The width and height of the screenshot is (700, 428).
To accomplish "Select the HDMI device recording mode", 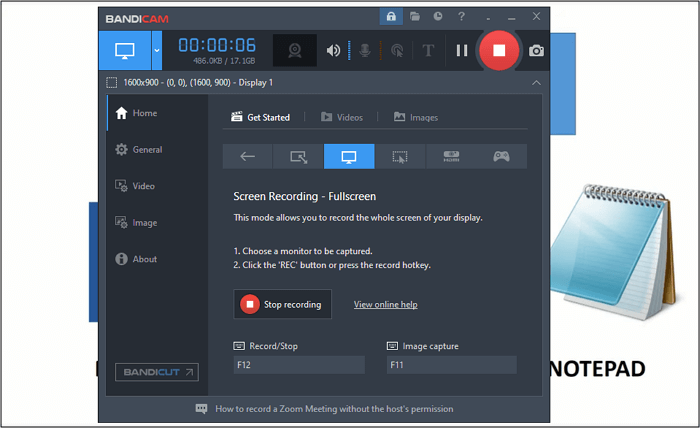I will click(450, 156).
